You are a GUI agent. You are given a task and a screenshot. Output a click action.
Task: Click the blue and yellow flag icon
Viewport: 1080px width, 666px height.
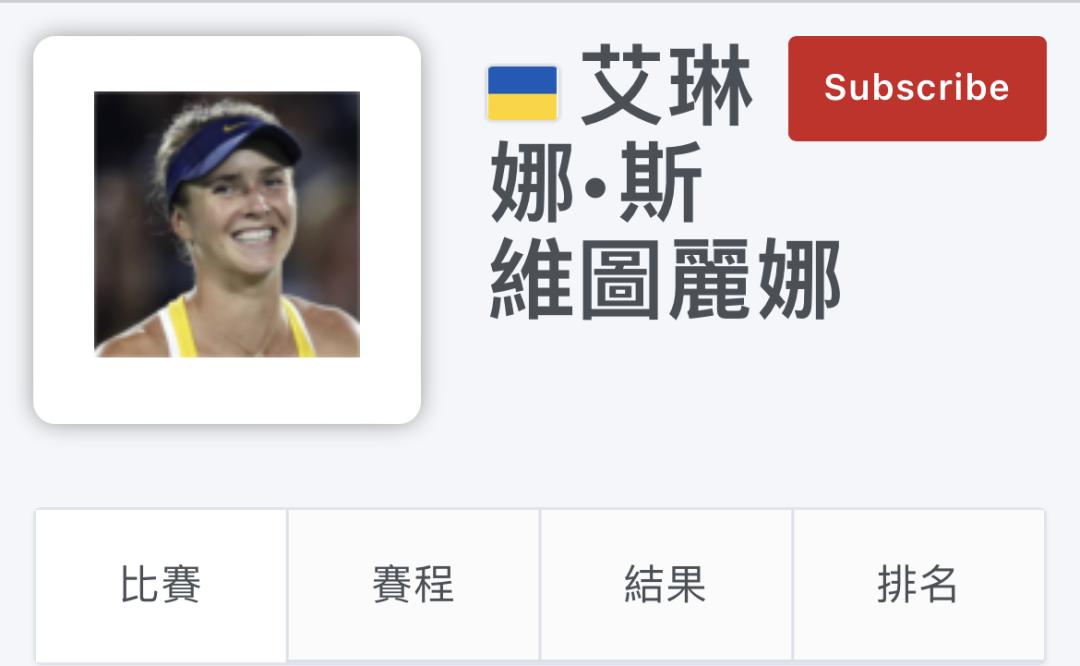tap(522, 93)
